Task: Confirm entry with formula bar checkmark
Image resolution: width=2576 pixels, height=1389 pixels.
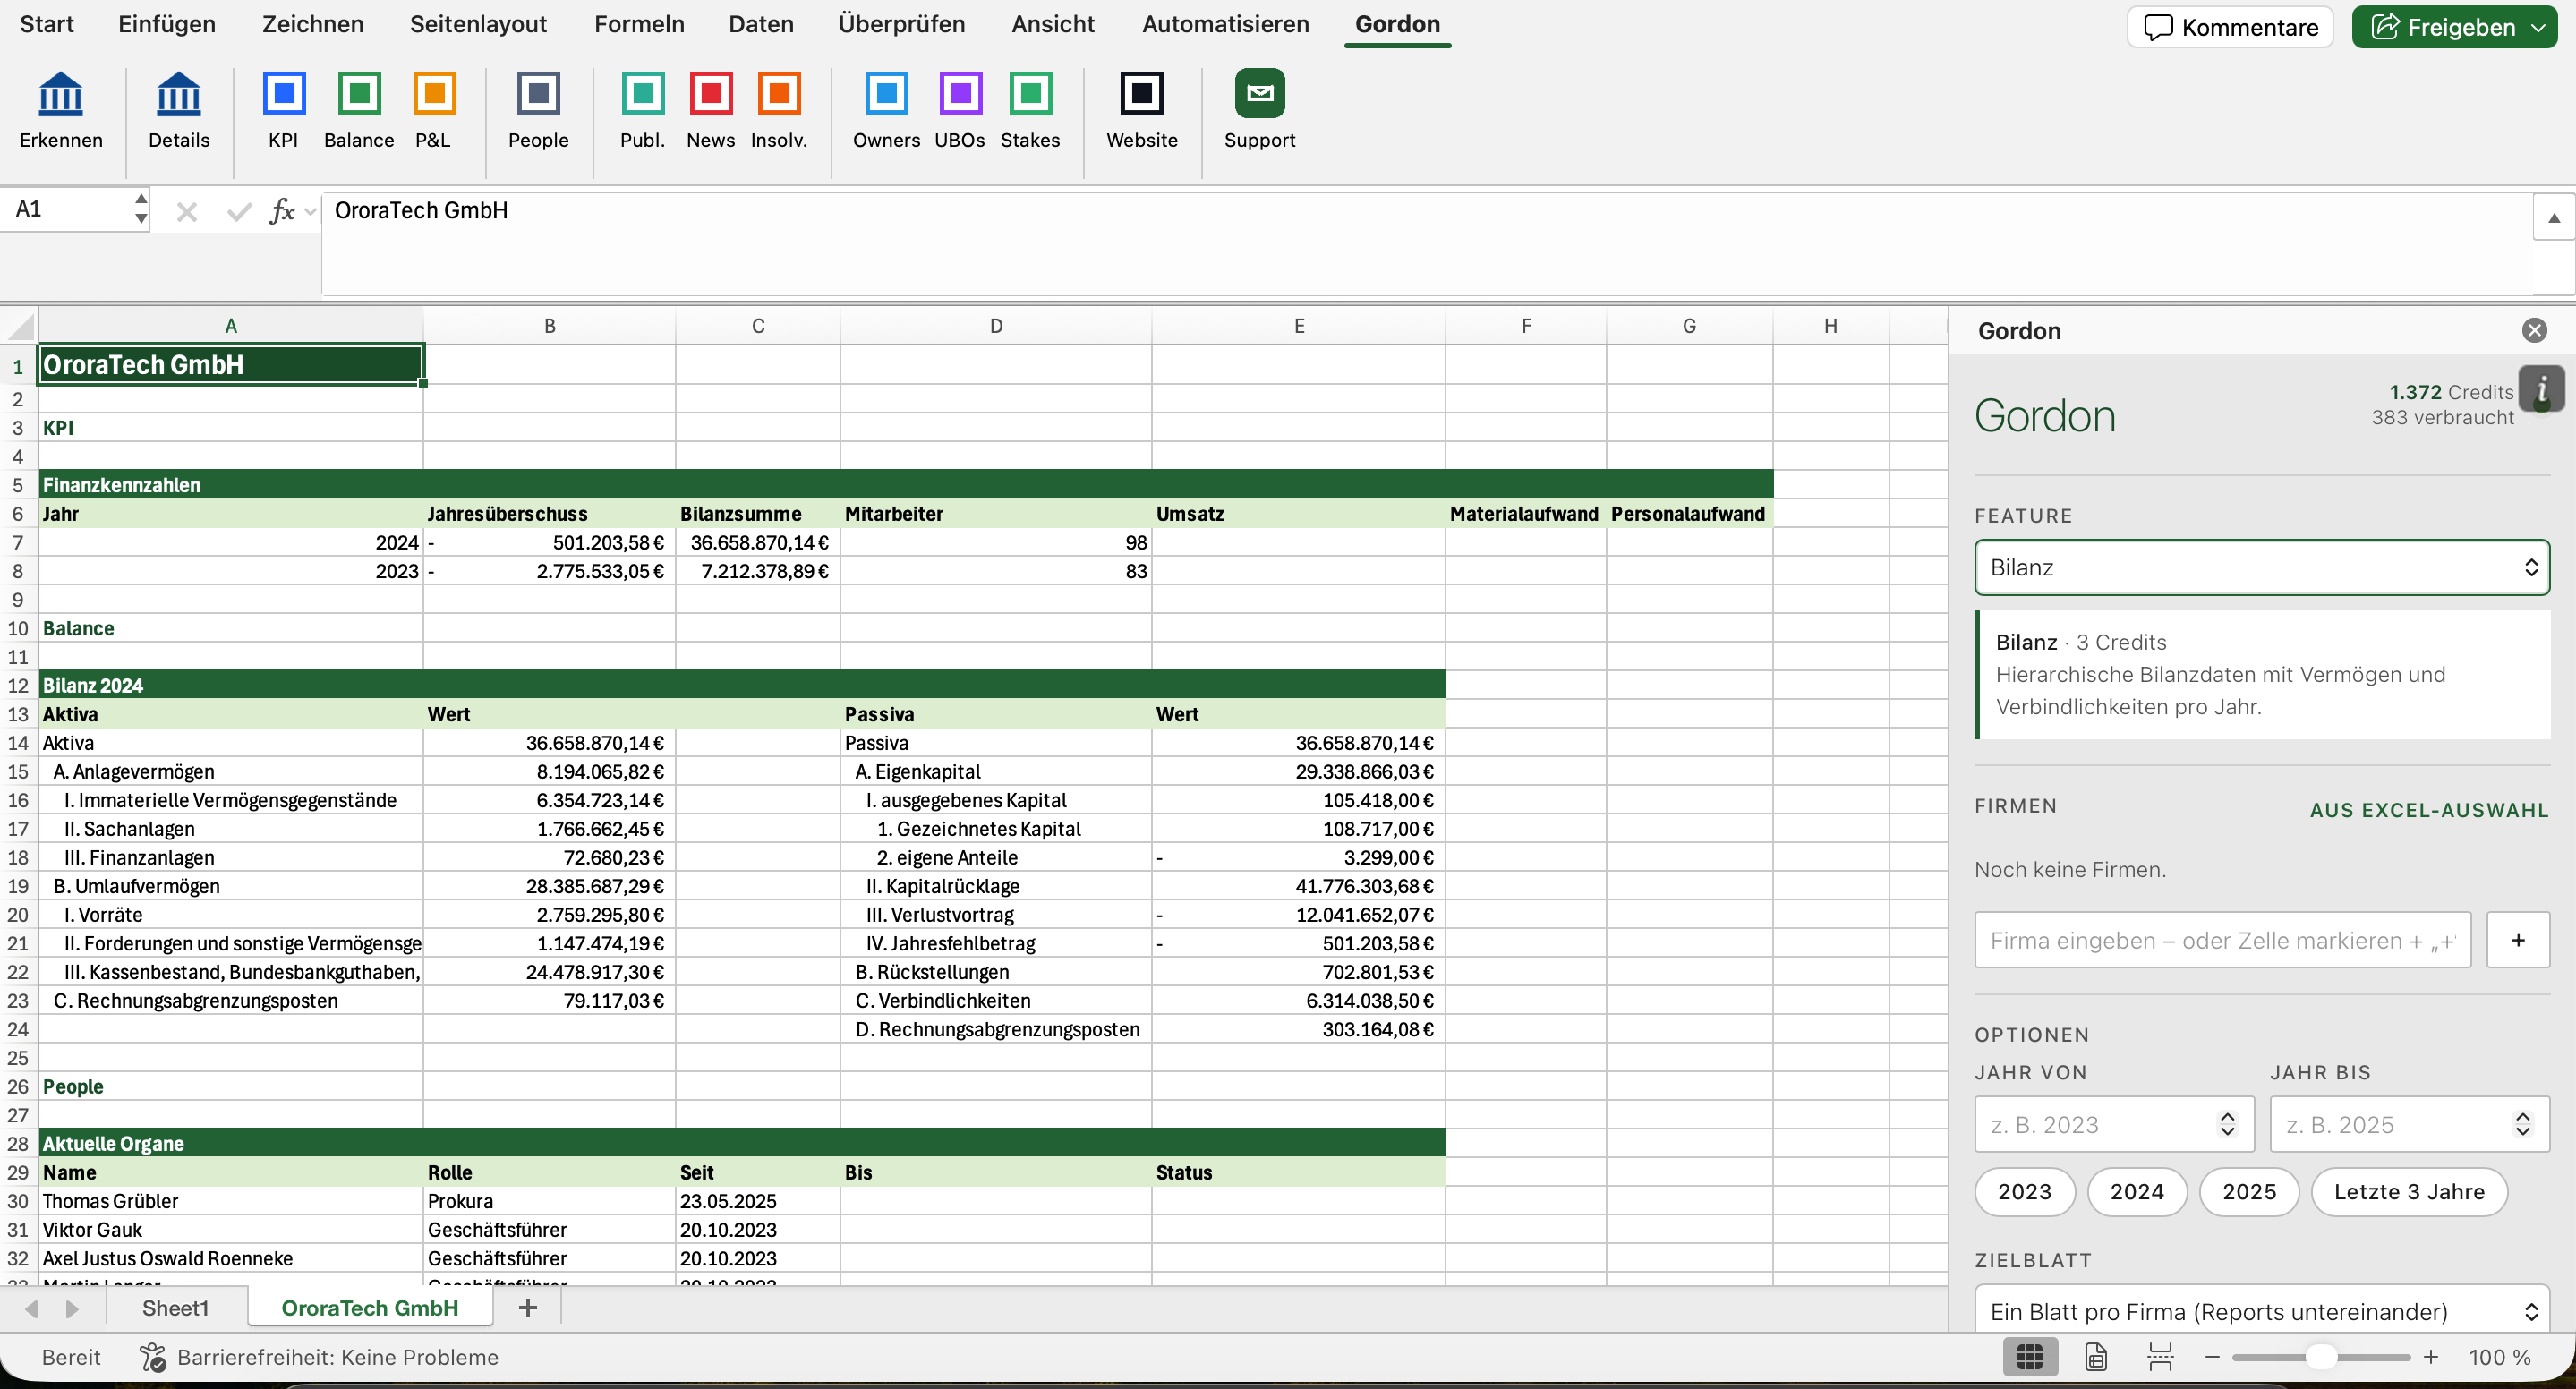Action: [239, 212]
